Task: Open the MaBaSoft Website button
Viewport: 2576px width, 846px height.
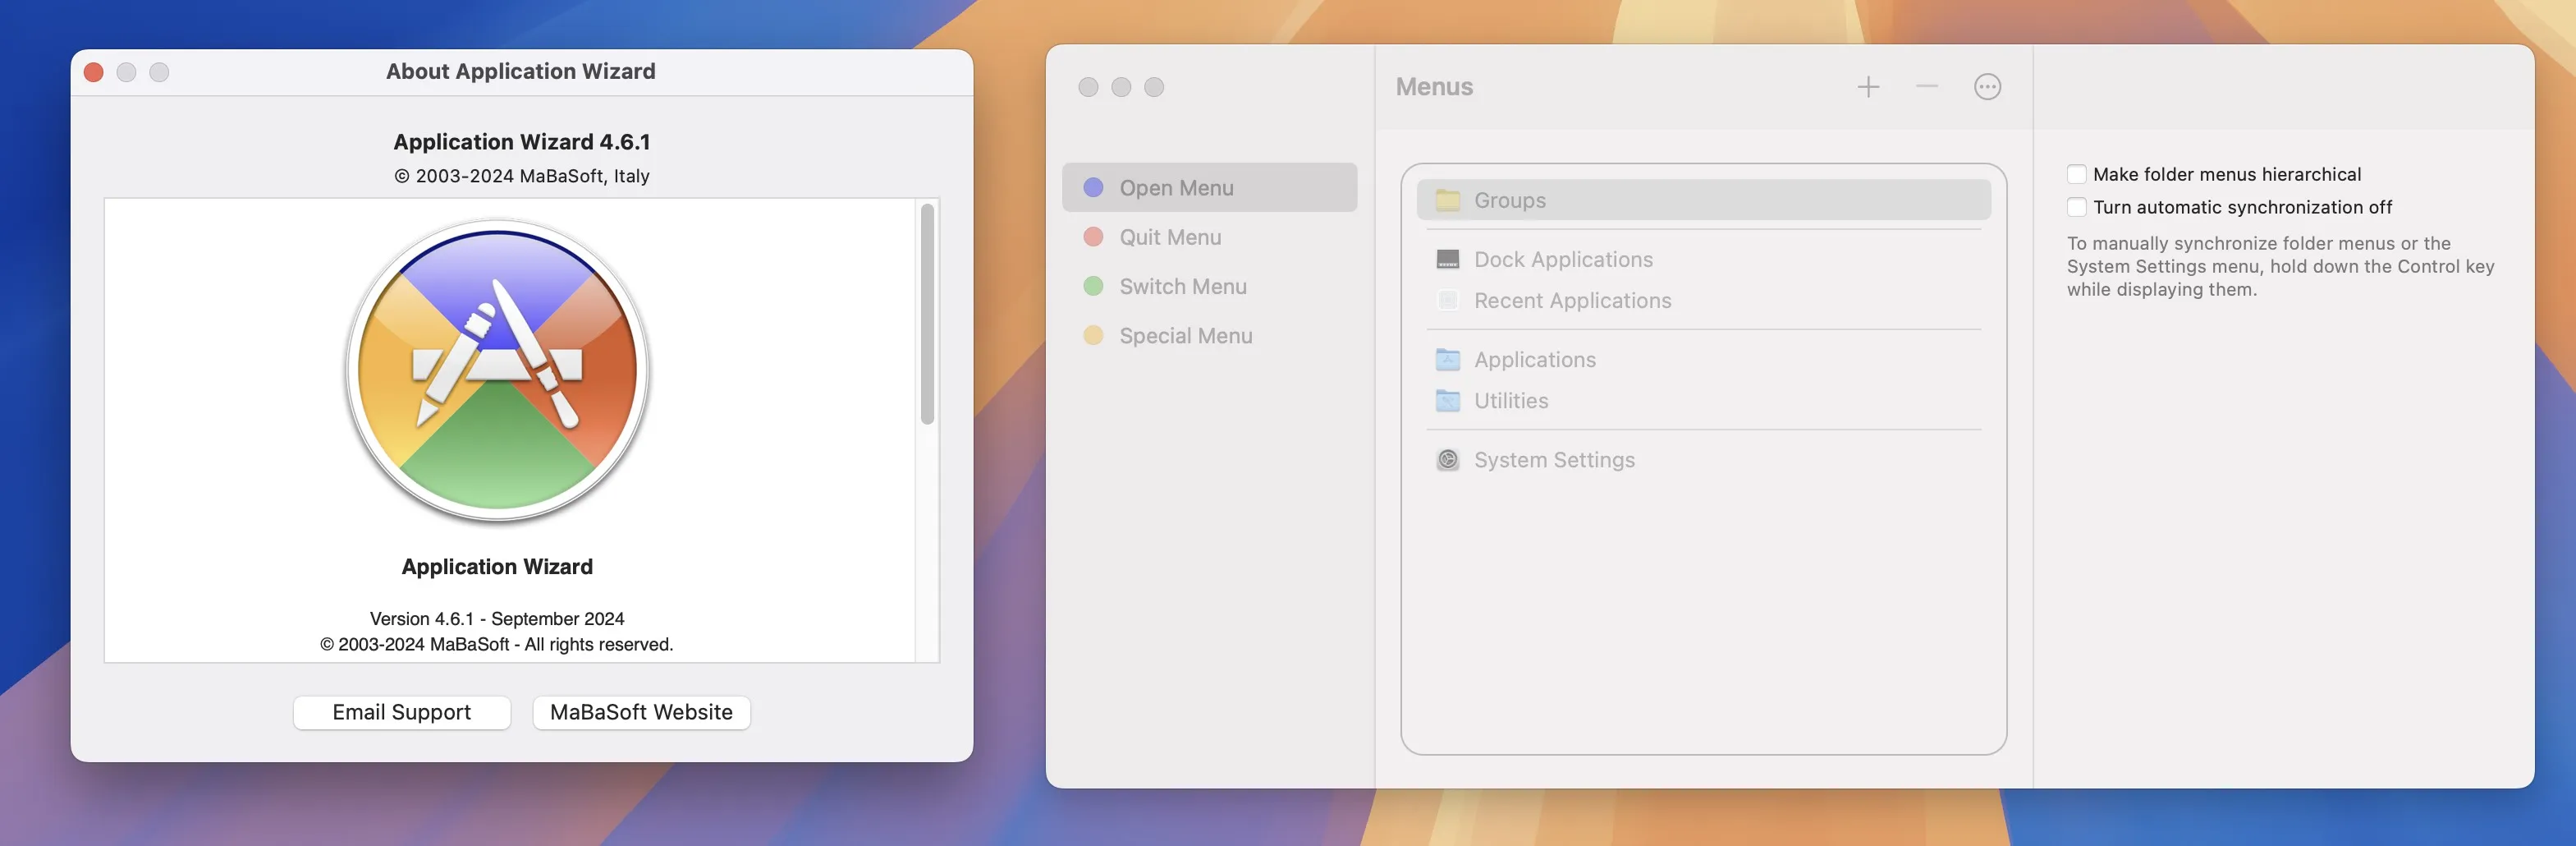Action: [x=641, y=712]
